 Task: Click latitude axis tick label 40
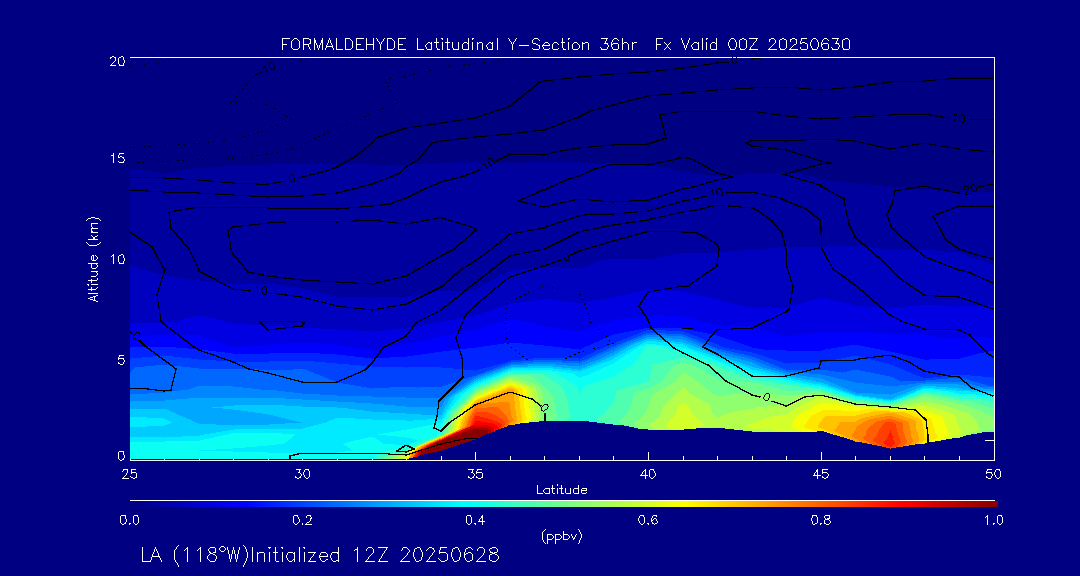[x=648, y=473]
